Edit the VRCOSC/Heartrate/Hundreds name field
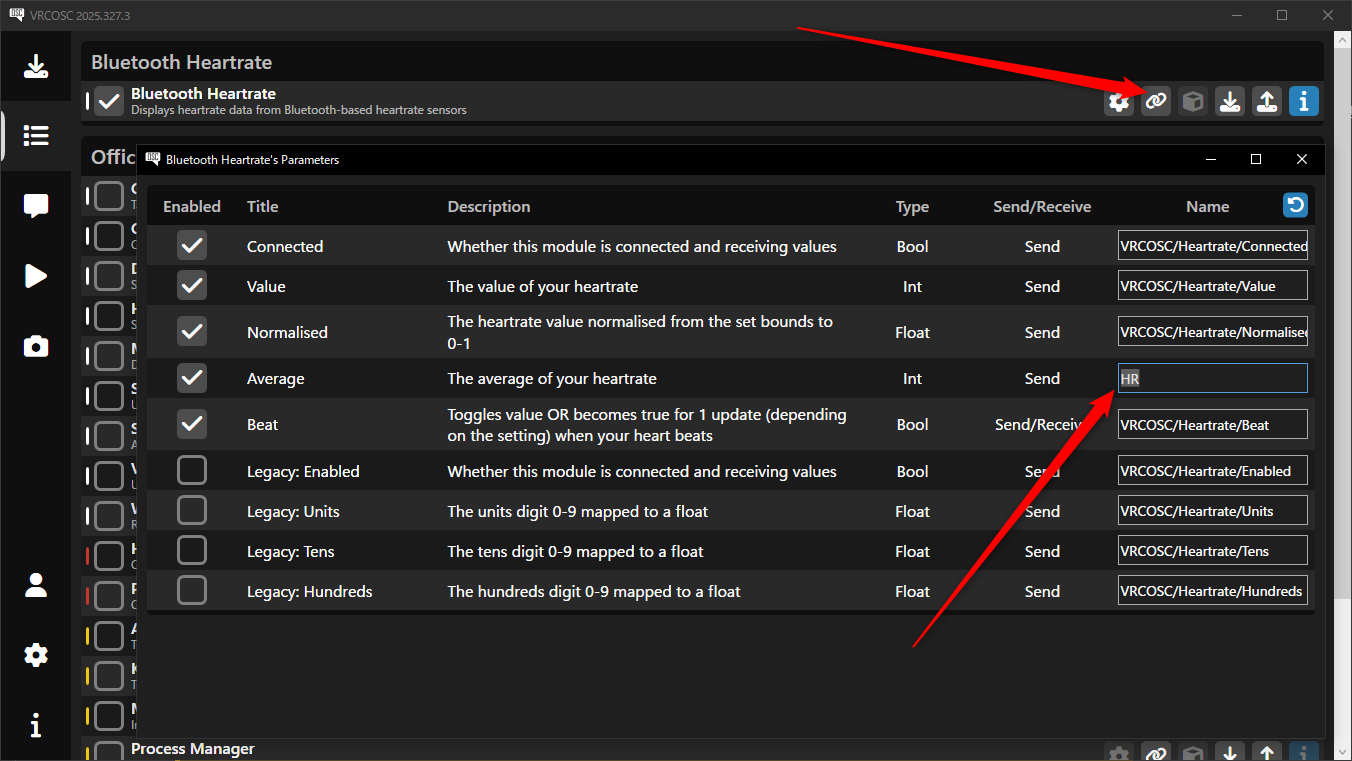1352x761 pixels. pyautogui.click(x=1212, y=590)
